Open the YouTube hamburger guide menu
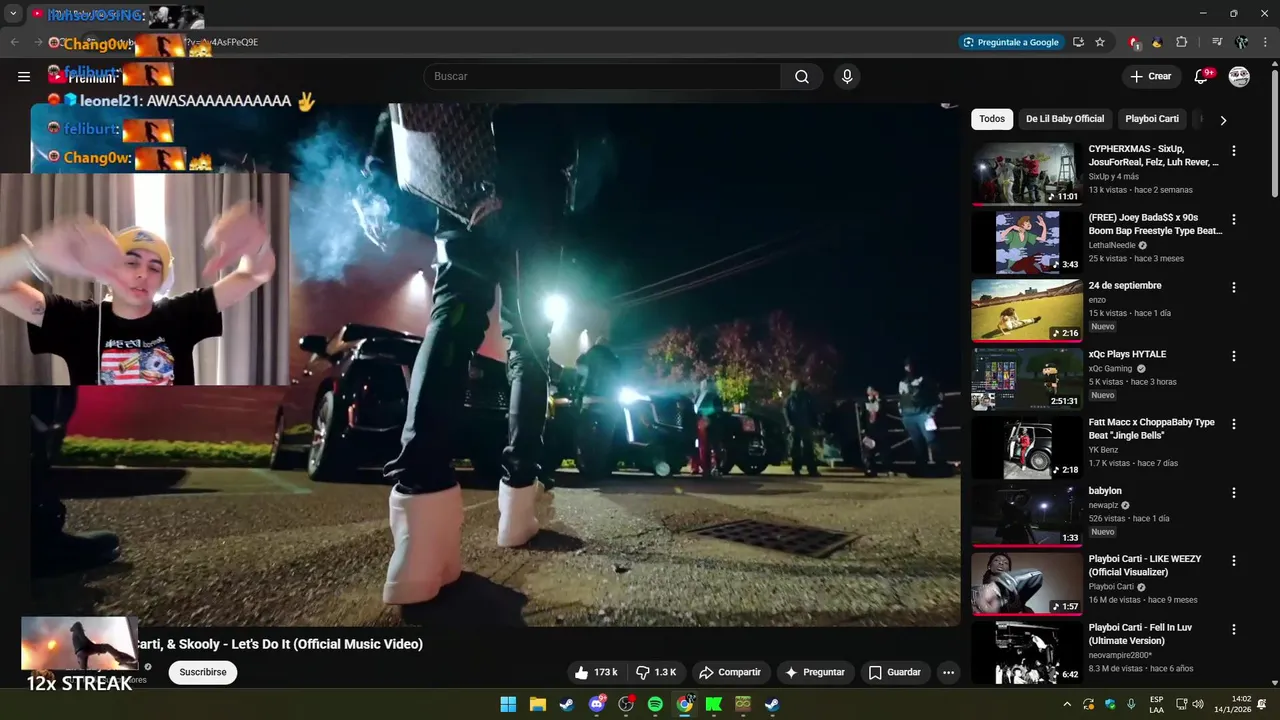The image size is (1280, 720). 24,76
